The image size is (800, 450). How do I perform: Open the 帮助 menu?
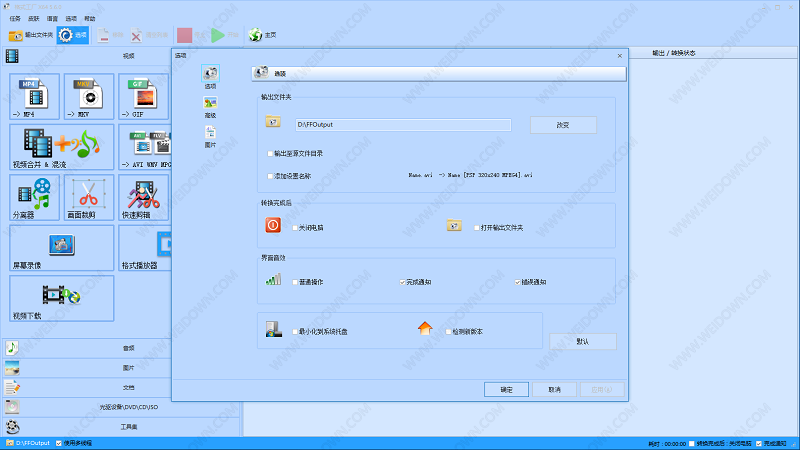90,19
